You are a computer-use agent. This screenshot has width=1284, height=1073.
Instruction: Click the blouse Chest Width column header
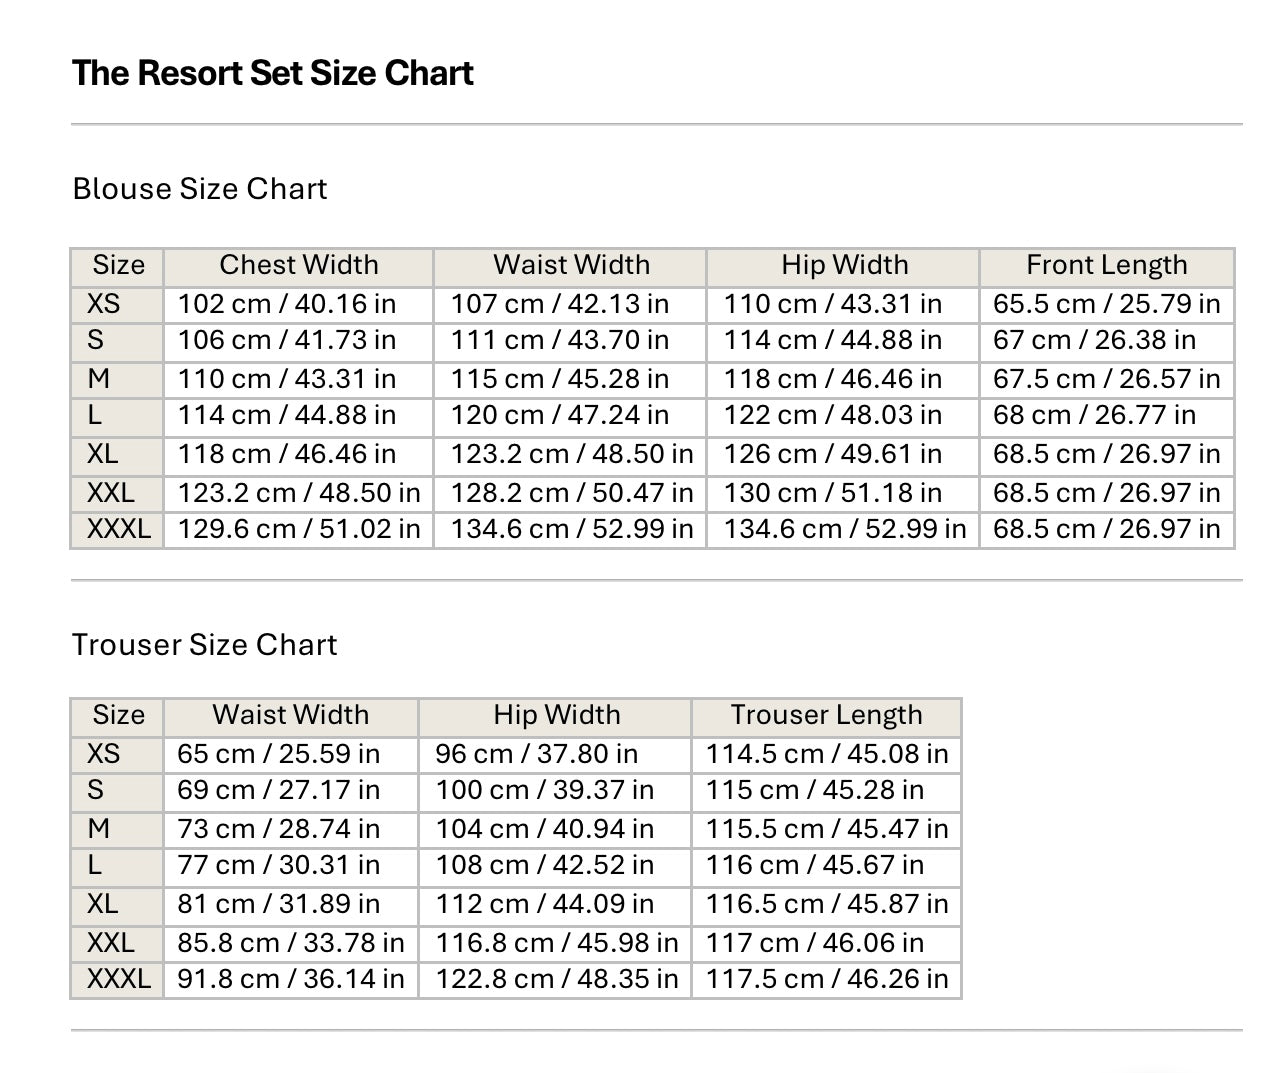(299, 265)
